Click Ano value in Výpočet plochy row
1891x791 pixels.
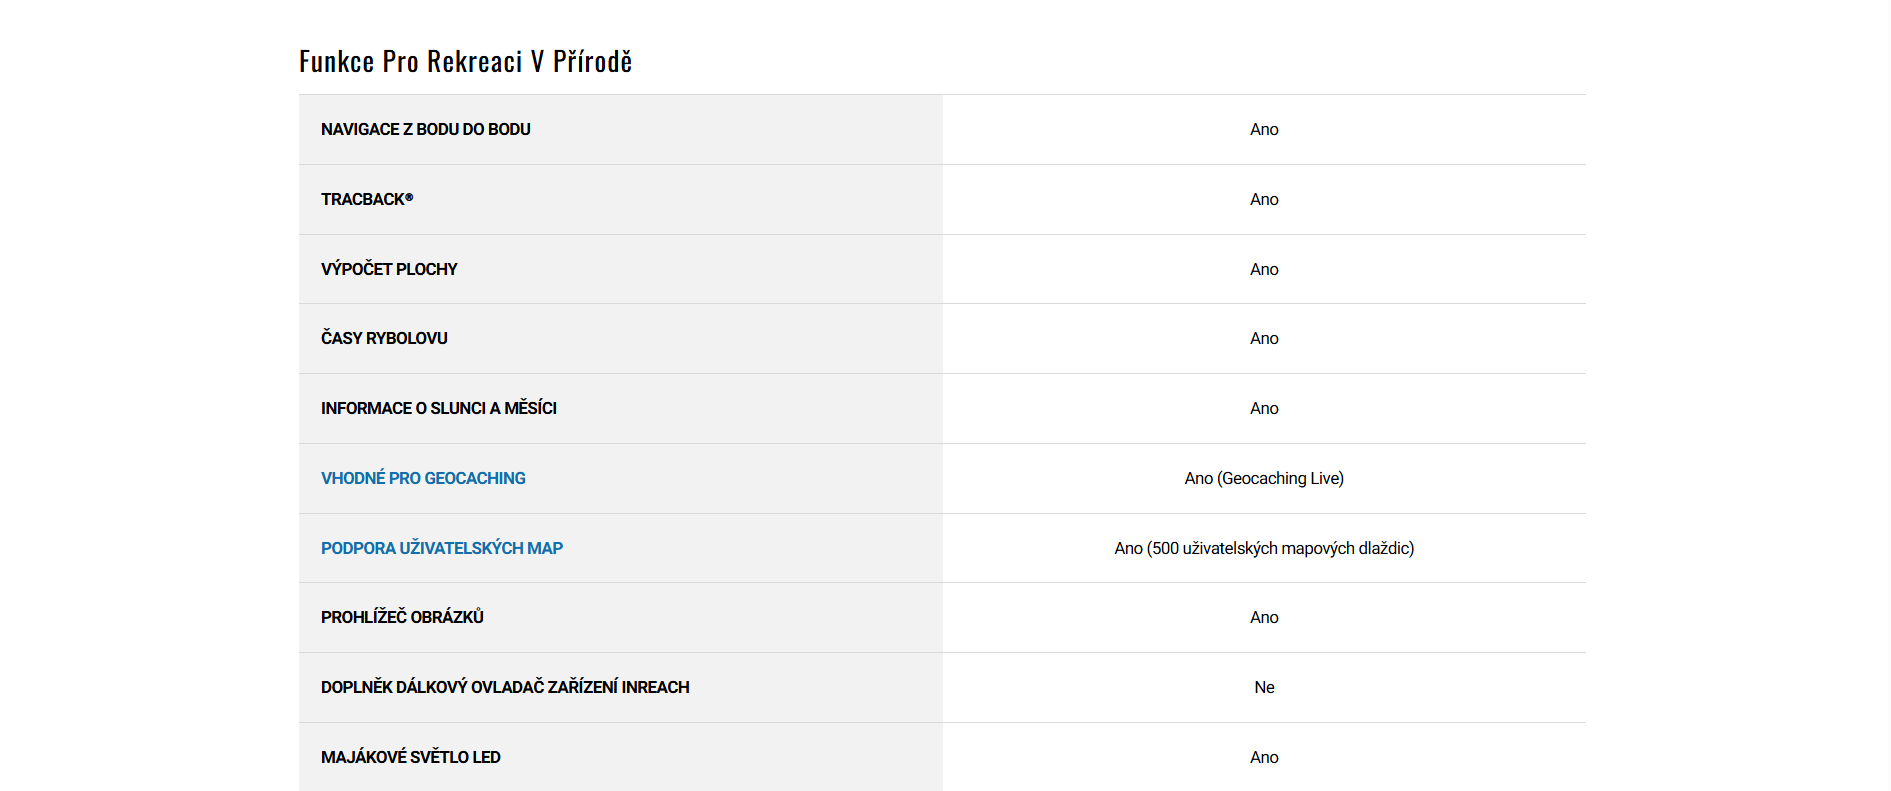[x=1264, y=269]
